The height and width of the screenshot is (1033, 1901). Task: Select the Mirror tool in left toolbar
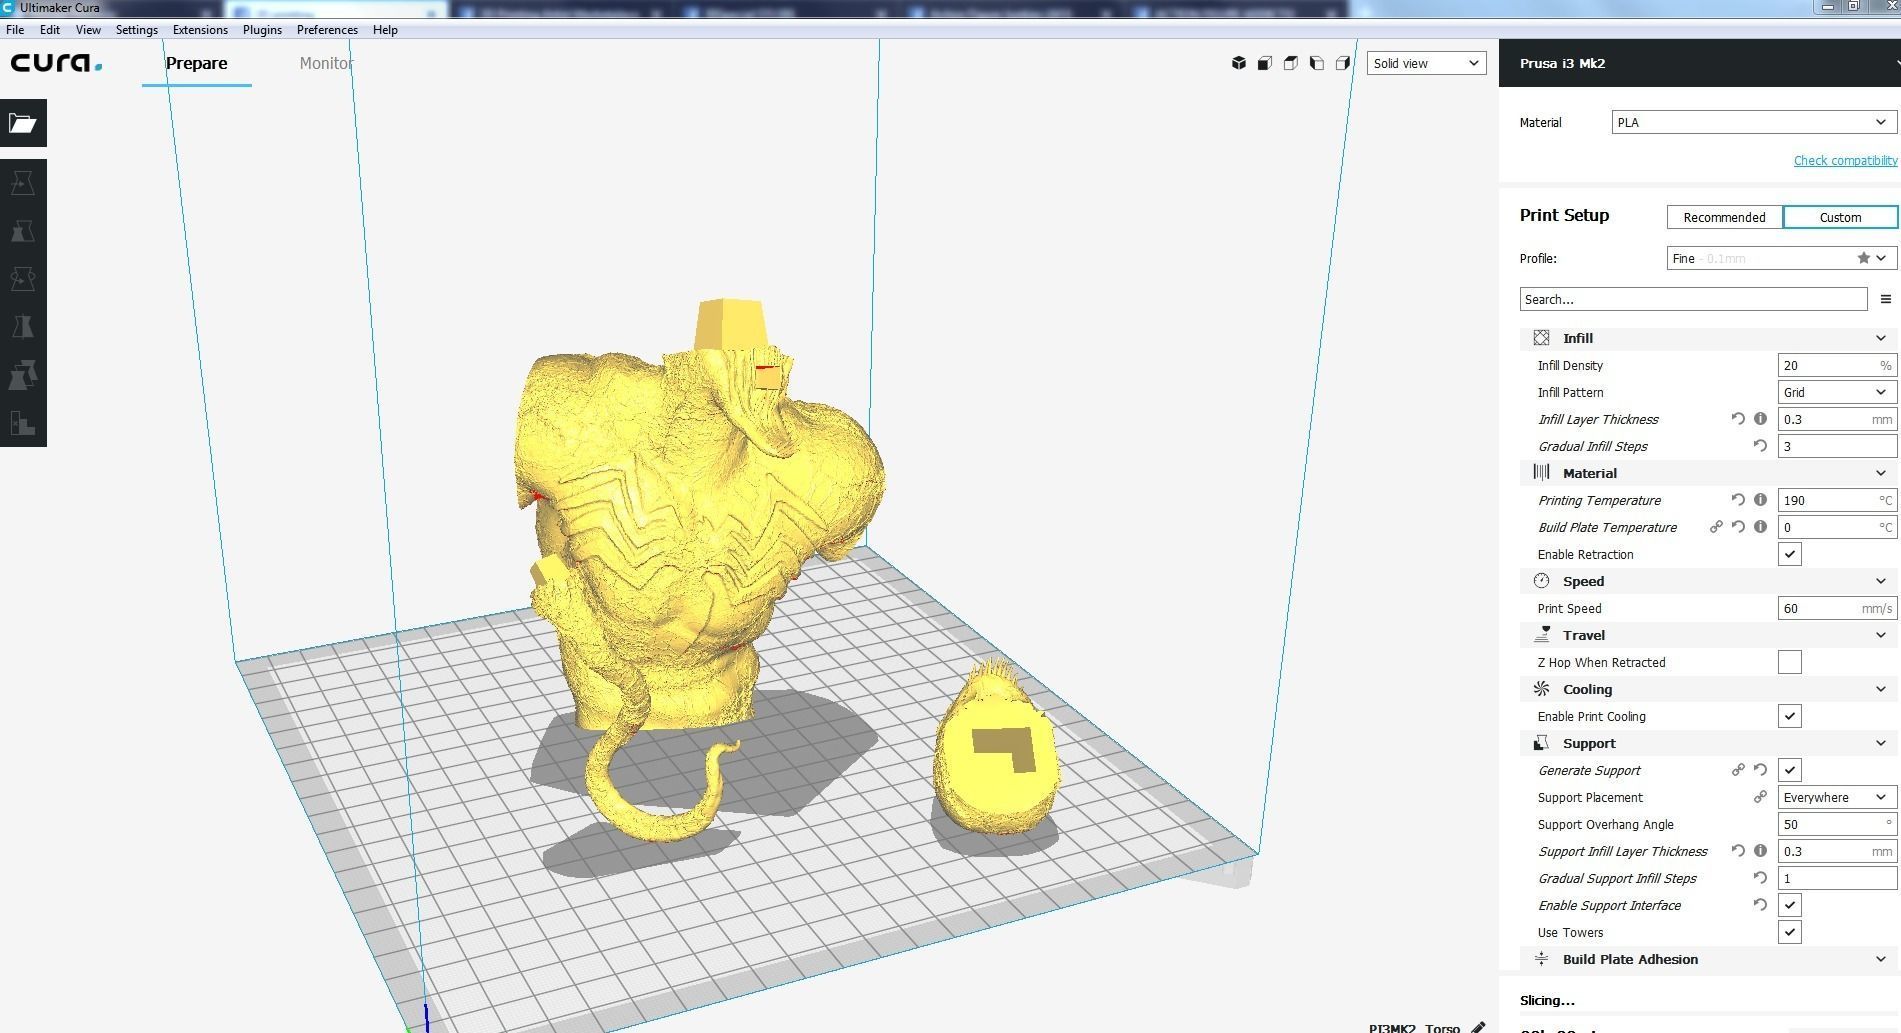tap(23, 327)
